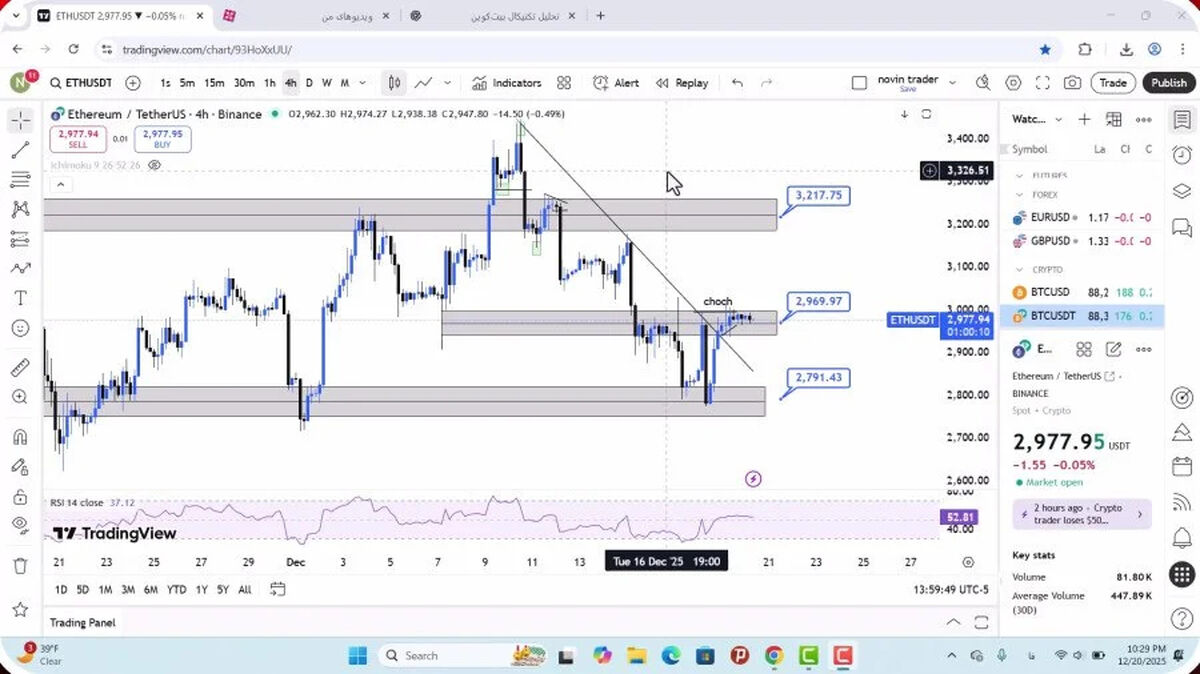
Task: Open the Fibonacci tools group
Action: pyautogui.click(x=20, y=180)
